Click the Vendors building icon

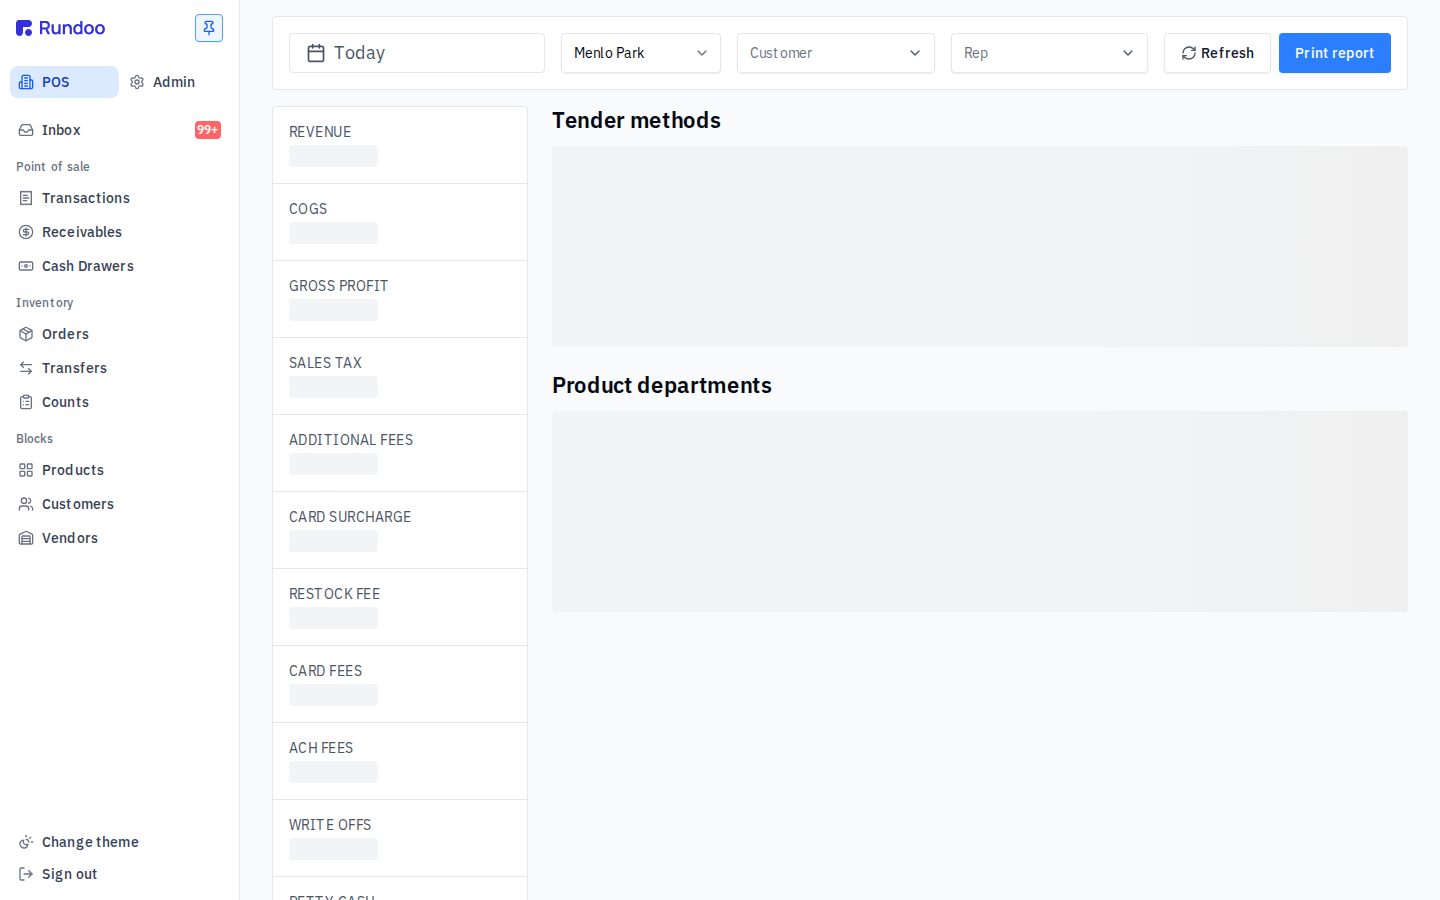pyautogui.click(x=26, y=538)
